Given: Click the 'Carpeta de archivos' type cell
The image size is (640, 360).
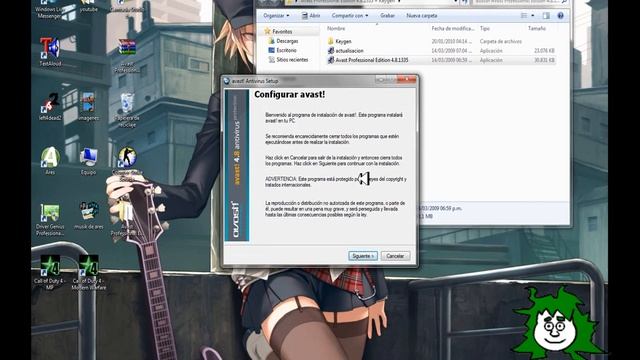Looking at the screenshot, I should point(500,41).
